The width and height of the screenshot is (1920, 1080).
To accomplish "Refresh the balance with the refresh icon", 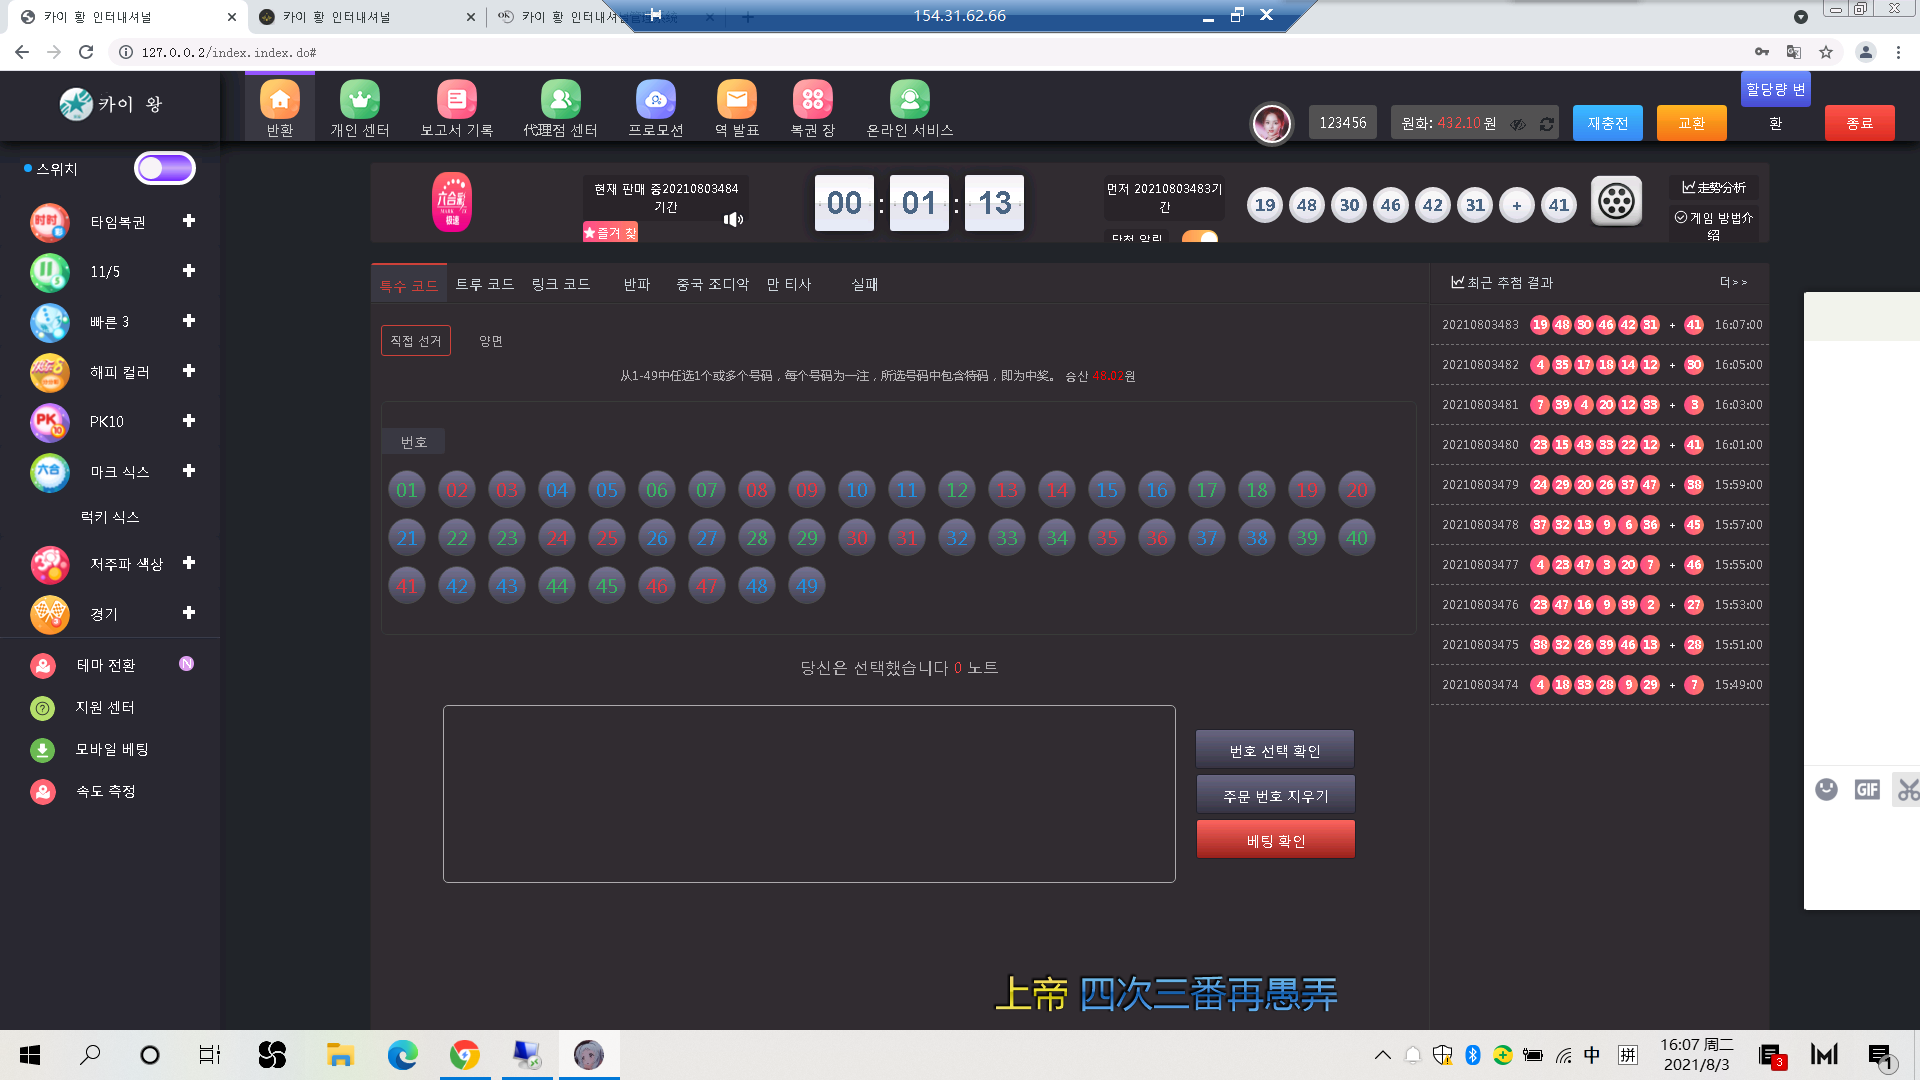I will pyautogui.click(x=1547, y=124).
